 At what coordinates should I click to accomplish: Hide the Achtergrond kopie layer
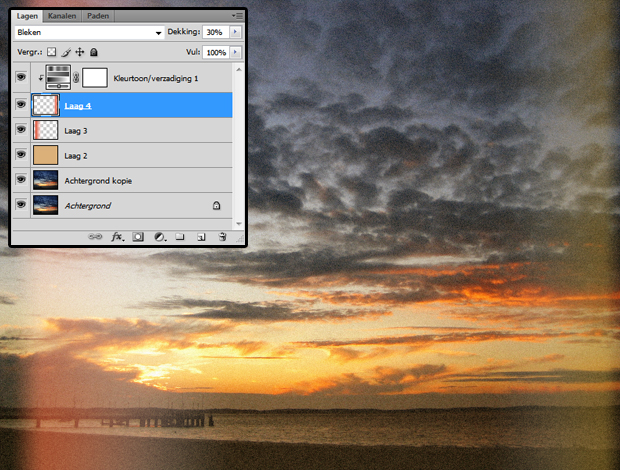point(21,180)
